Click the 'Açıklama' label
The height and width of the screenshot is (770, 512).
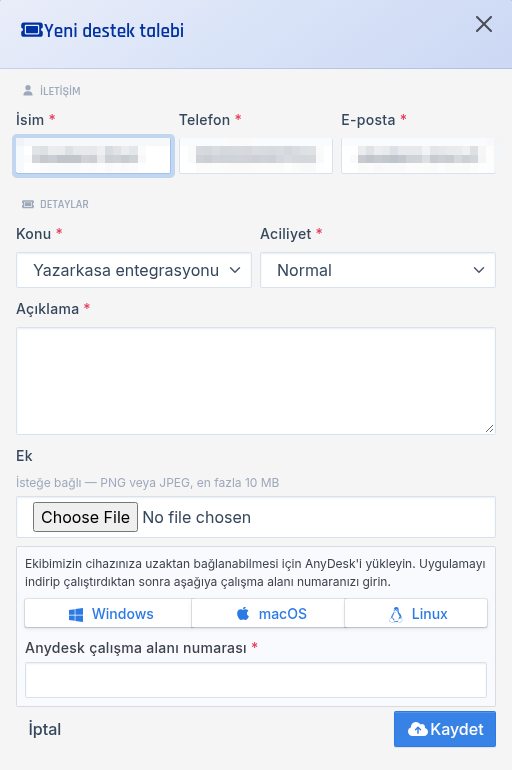(x=48, y=309)
